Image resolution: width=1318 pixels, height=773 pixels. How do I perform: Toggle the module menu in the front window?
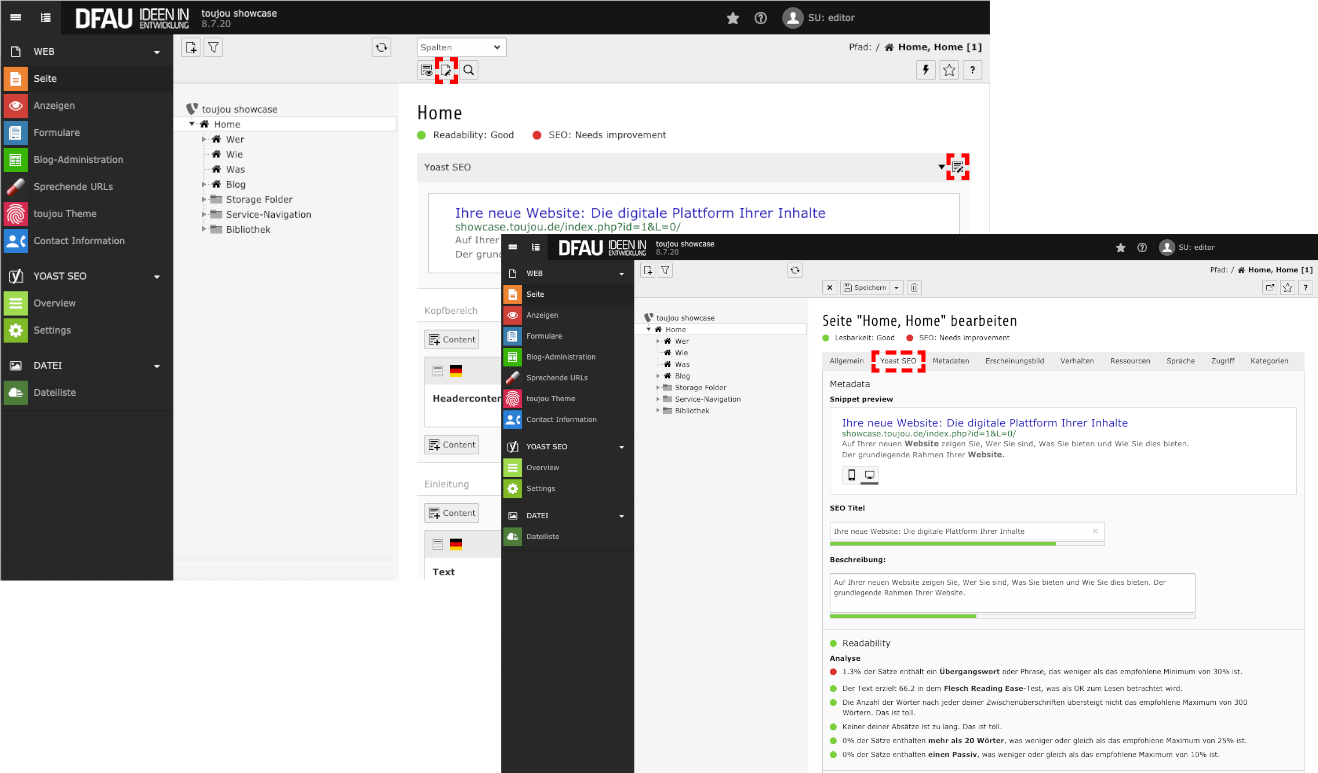513,247
